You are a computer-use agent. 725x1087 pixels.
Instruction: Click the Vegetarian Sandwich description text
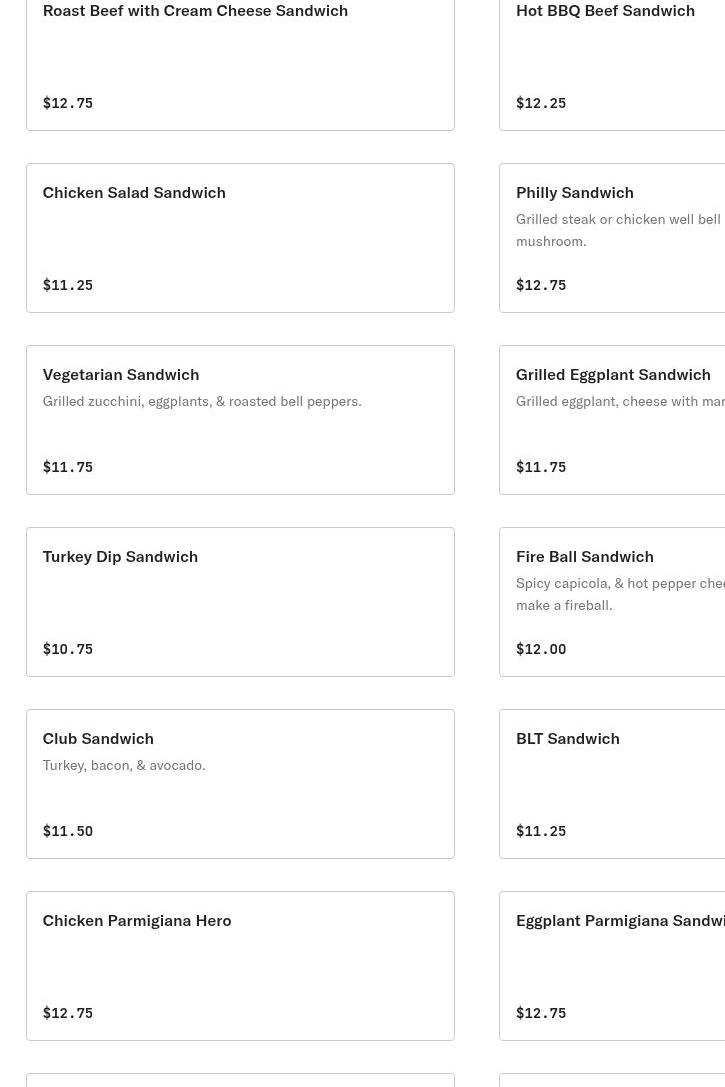(202, 401)
